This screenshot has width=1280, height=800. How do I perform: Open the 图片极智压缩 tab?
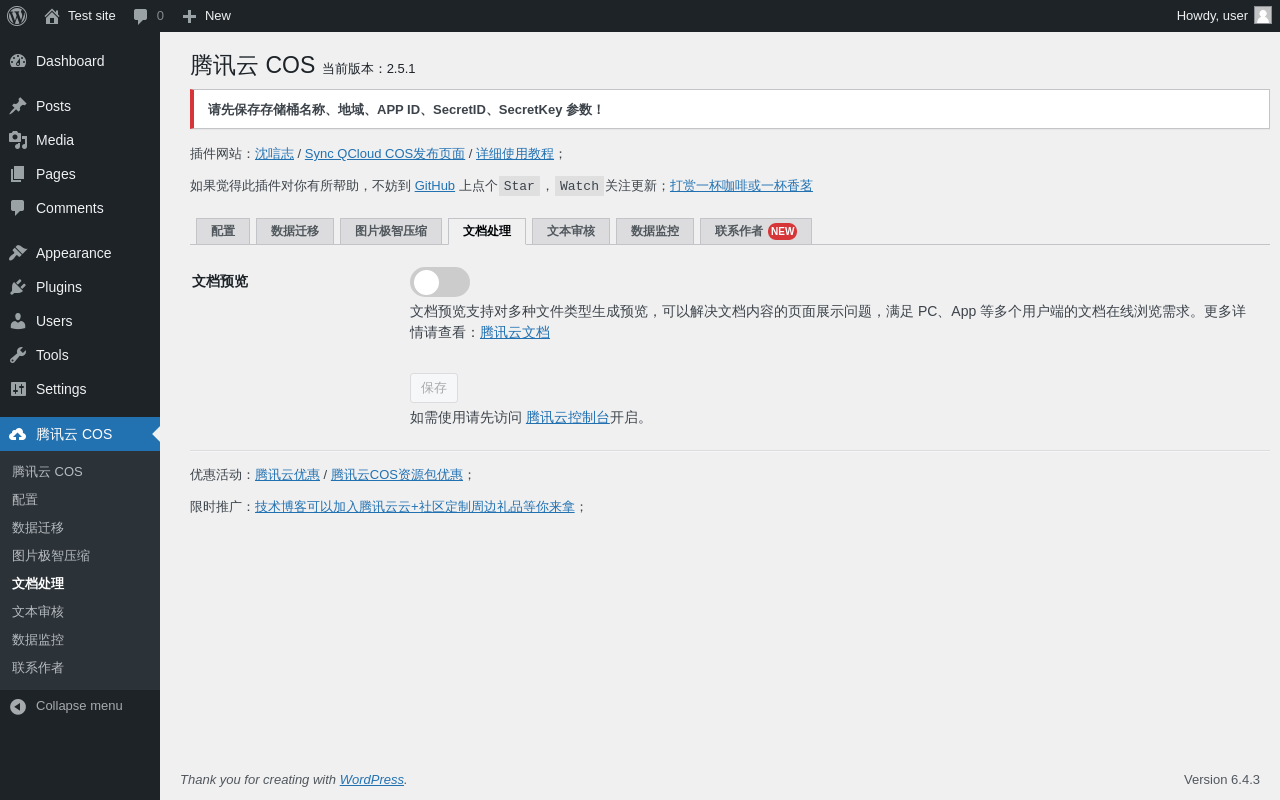(x=391, y=231)
